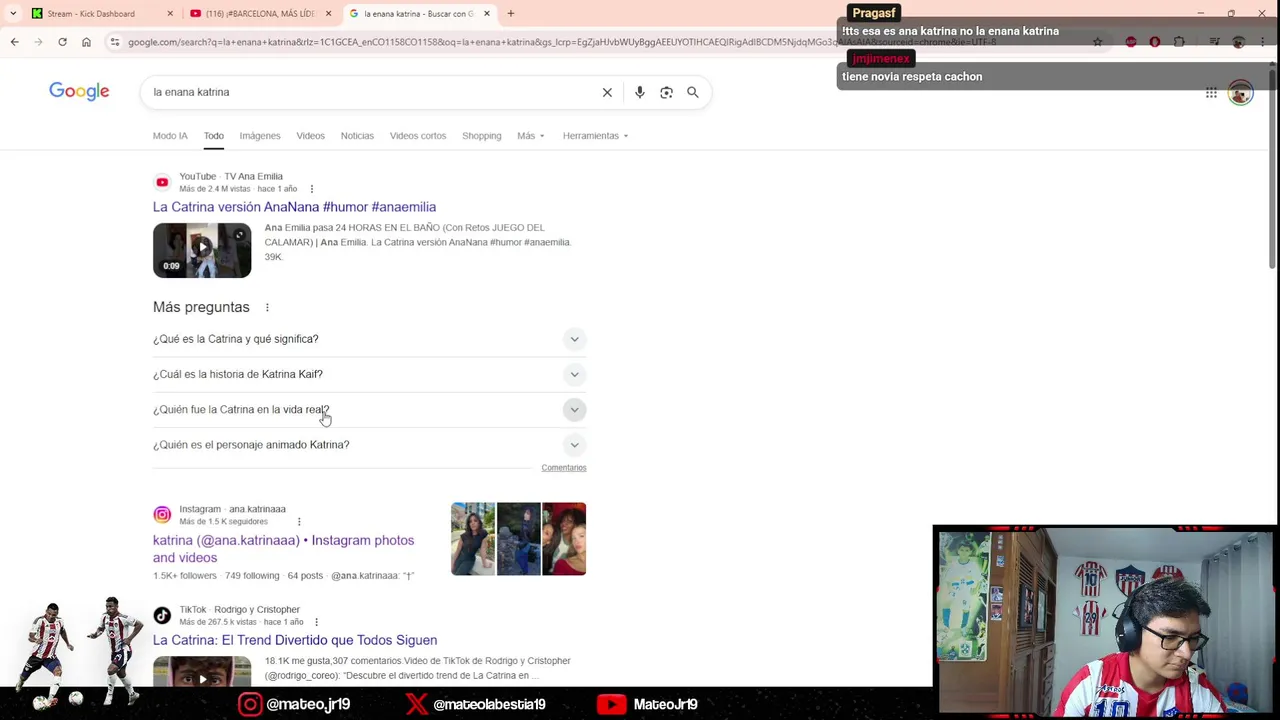This screenshot has height=720, width=1280.
Task: Open the Extensions puzzle icon
Action: click(1179, 42)
